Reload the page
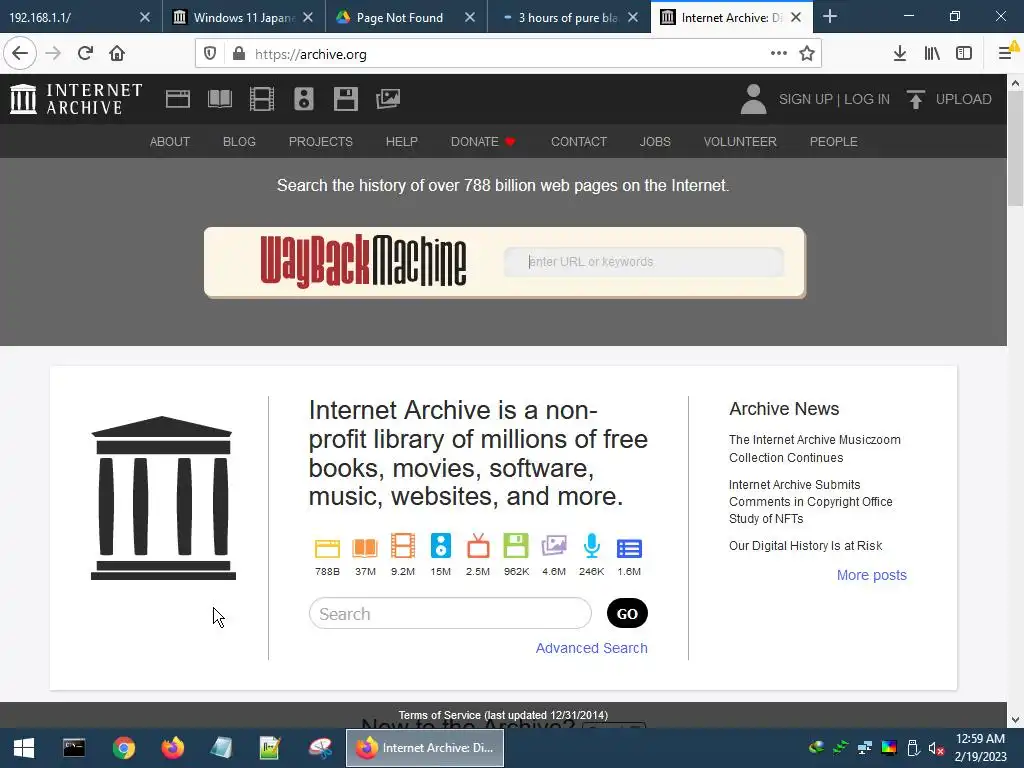This screenshot has width=1024, height=768. [x=85, y=54]
